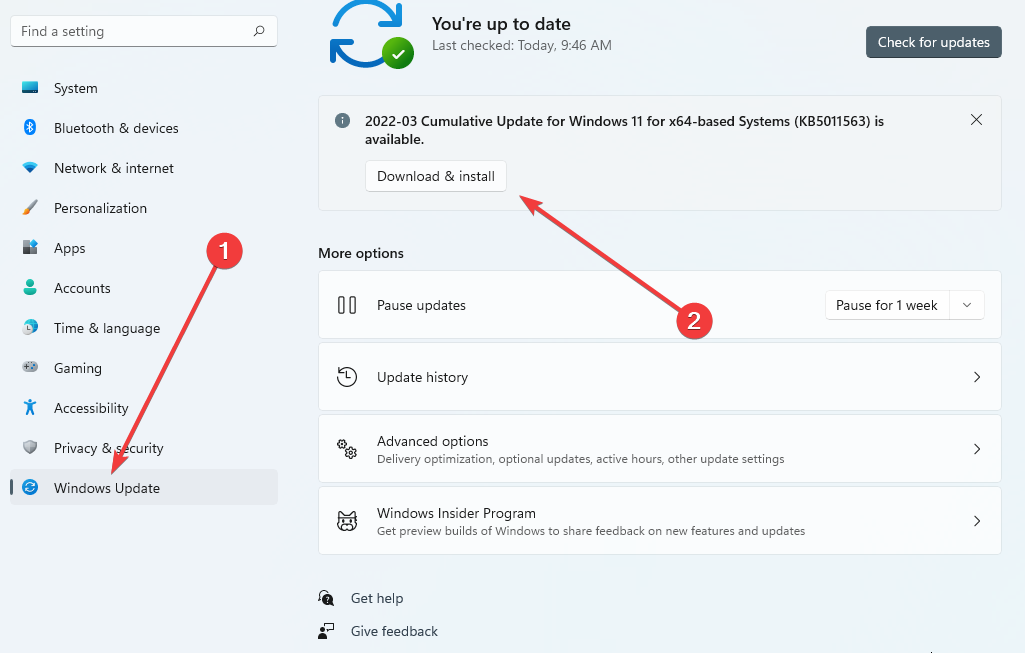1025x653 pixels.
Task: Open Time & language settings
Action: (144, 327)
